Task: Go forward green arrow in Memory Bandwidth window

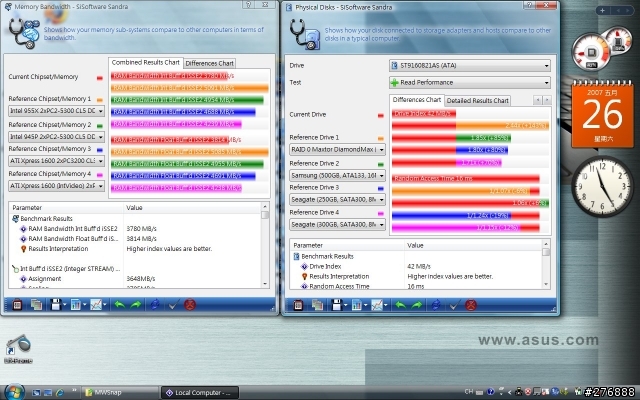Action: pyautogui.click(x=136, y=304)
